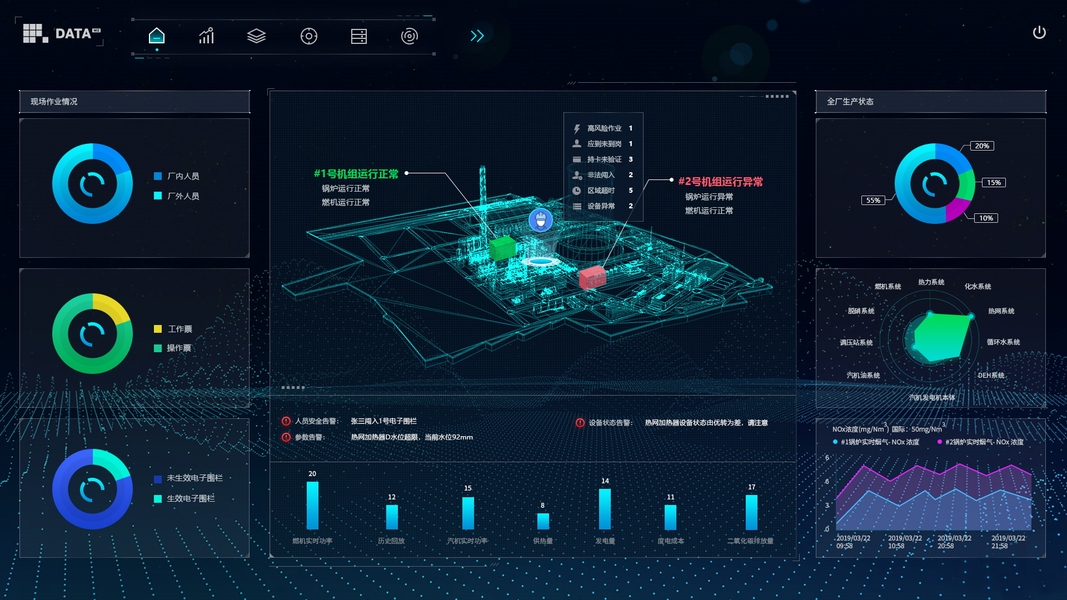Click the 历史回放 bar

[x=392, y=517]
